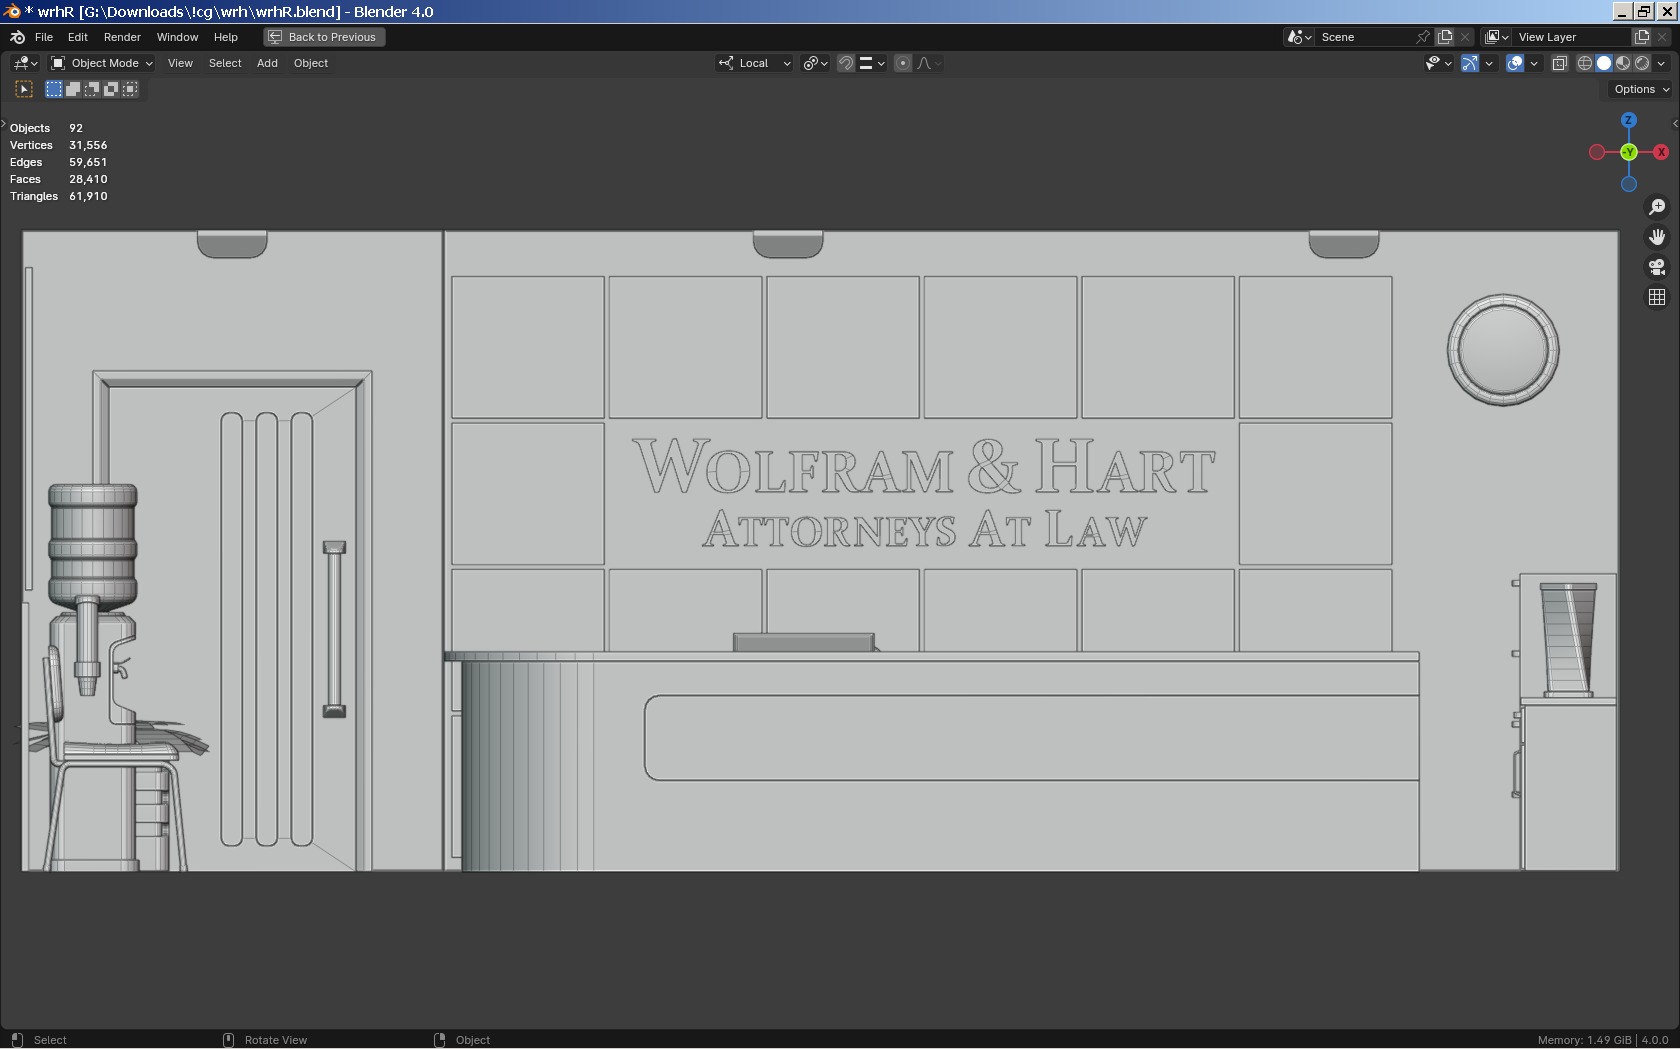Switch to Material Preview shading
Image resolution: width=1680 pixels, height=1050 pixels.
(x=1623, y=63)
